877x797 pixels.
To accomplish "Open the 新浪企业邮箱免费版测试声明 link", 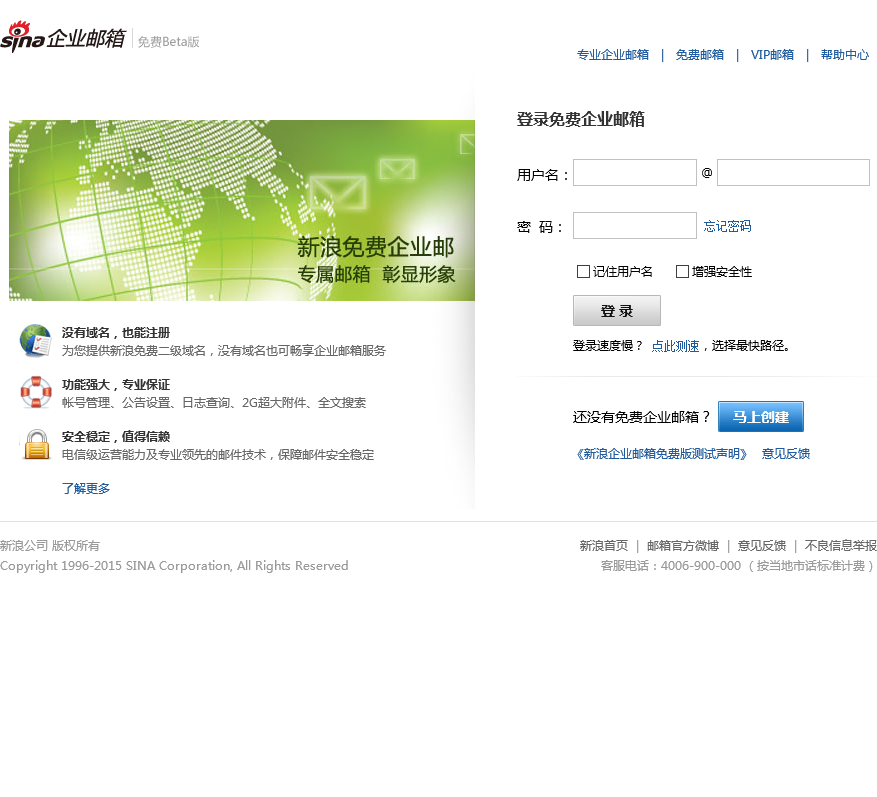I will [x=662, y=454].
